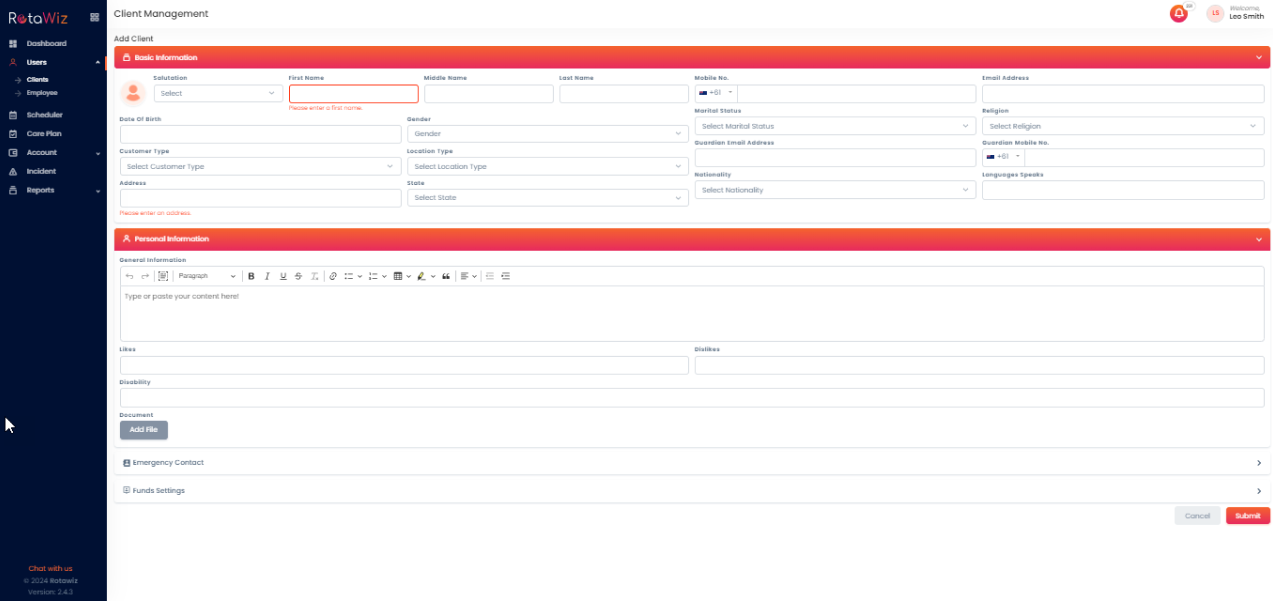The width and height of the screenshot is (1273, 601).
Task: Click the client profile avatar image
Action: (133, 93)
